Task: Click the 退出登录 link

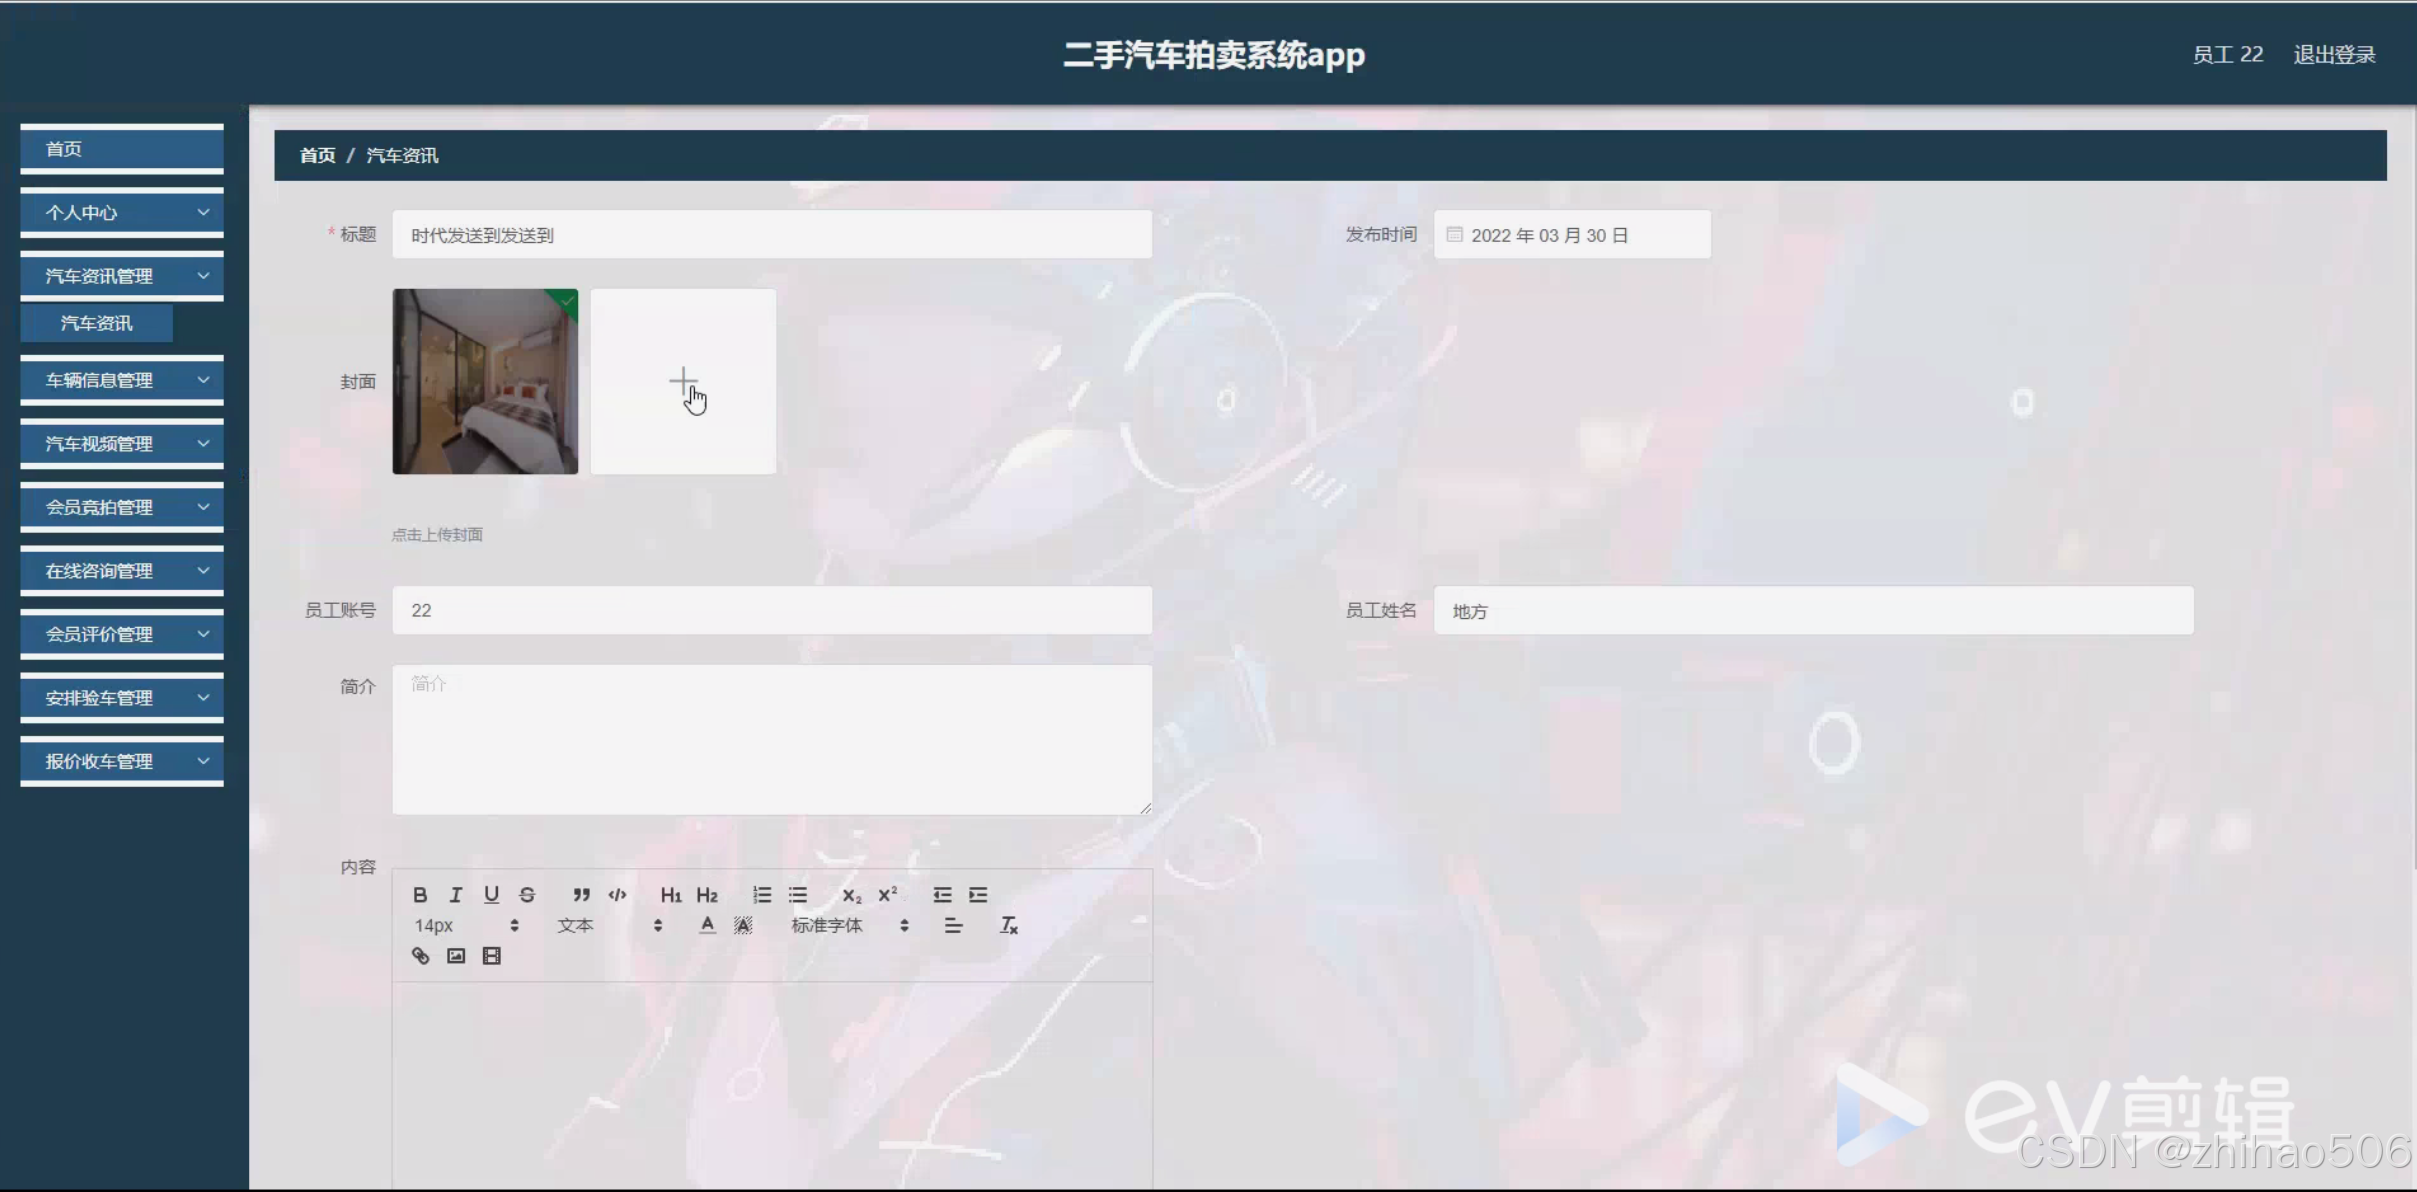Action: 2334,55
